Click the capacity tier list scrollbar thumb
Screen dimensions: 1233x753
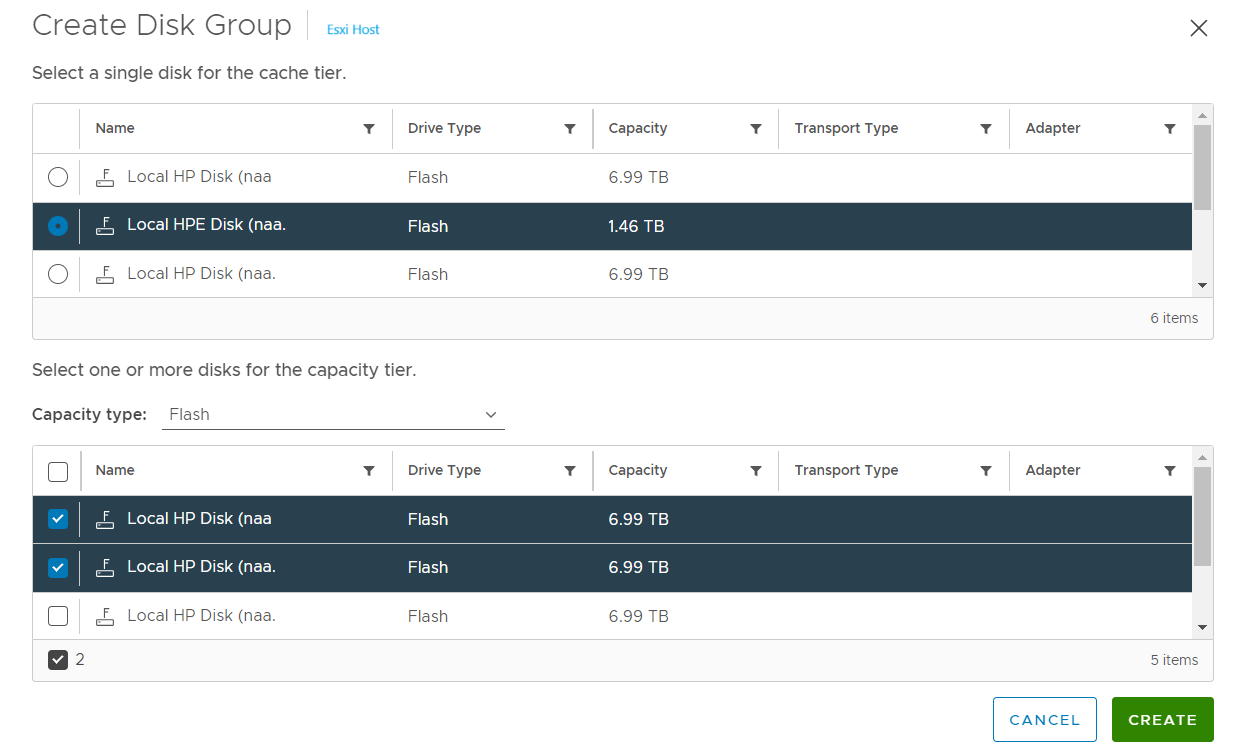tap(1203, 516)
